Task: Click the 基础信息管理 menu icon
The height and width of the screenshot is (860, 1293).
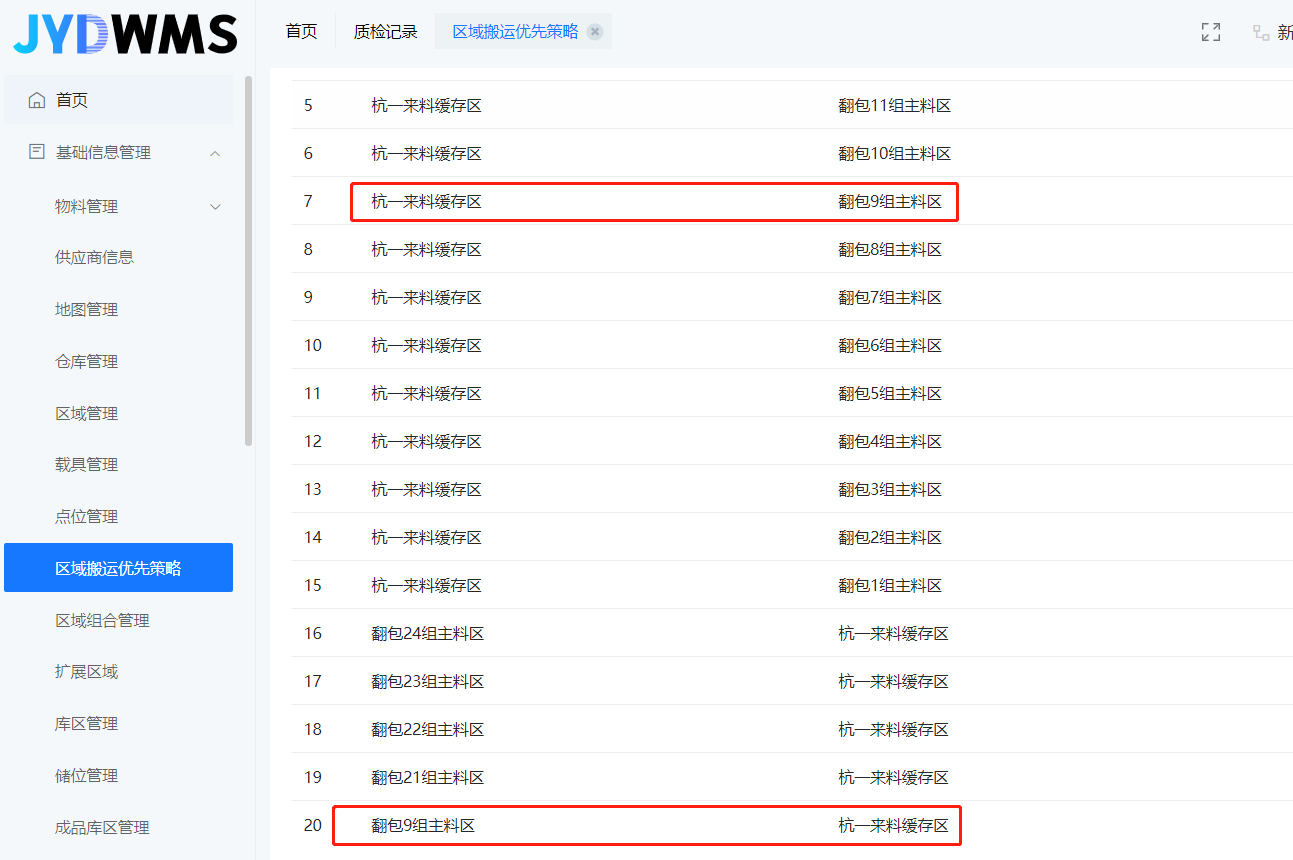Action: click(37, 152)
